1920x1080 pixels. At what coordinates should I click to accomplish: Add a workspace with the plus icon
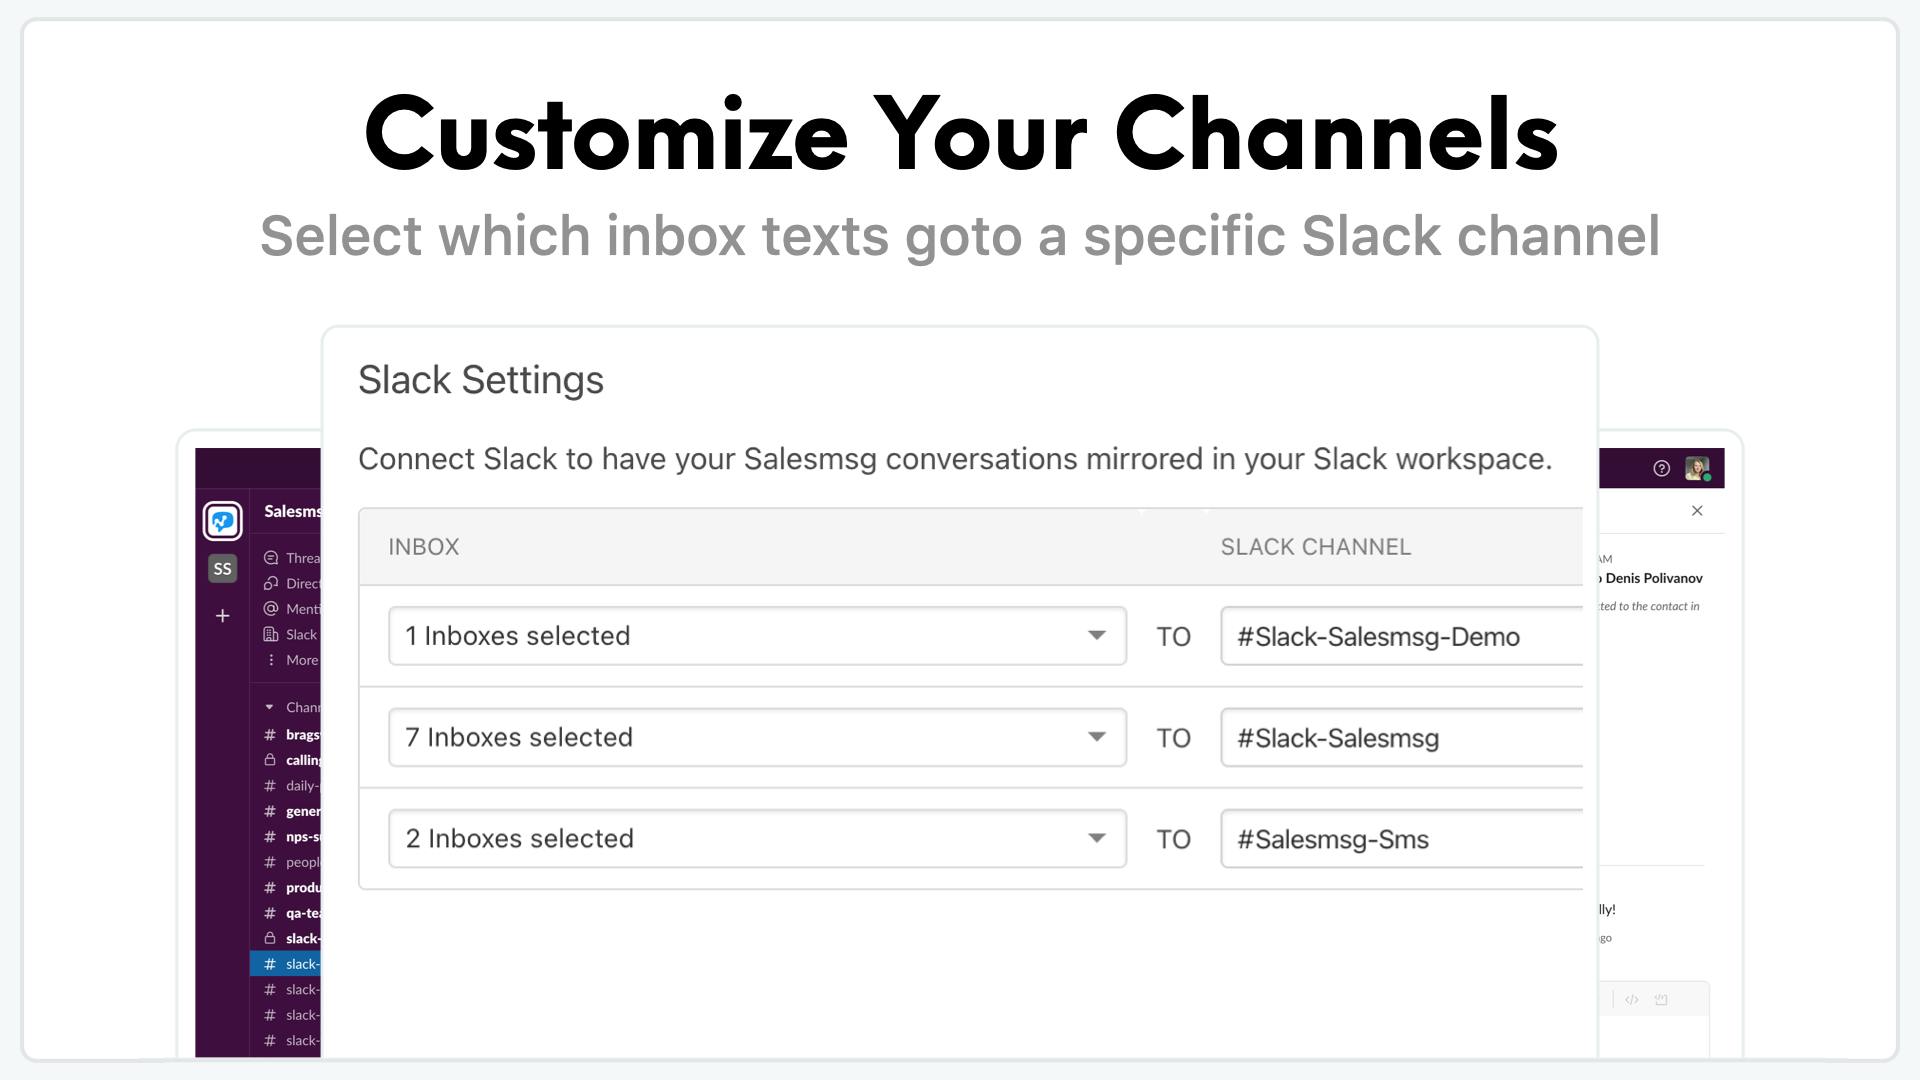click(222, 616)
